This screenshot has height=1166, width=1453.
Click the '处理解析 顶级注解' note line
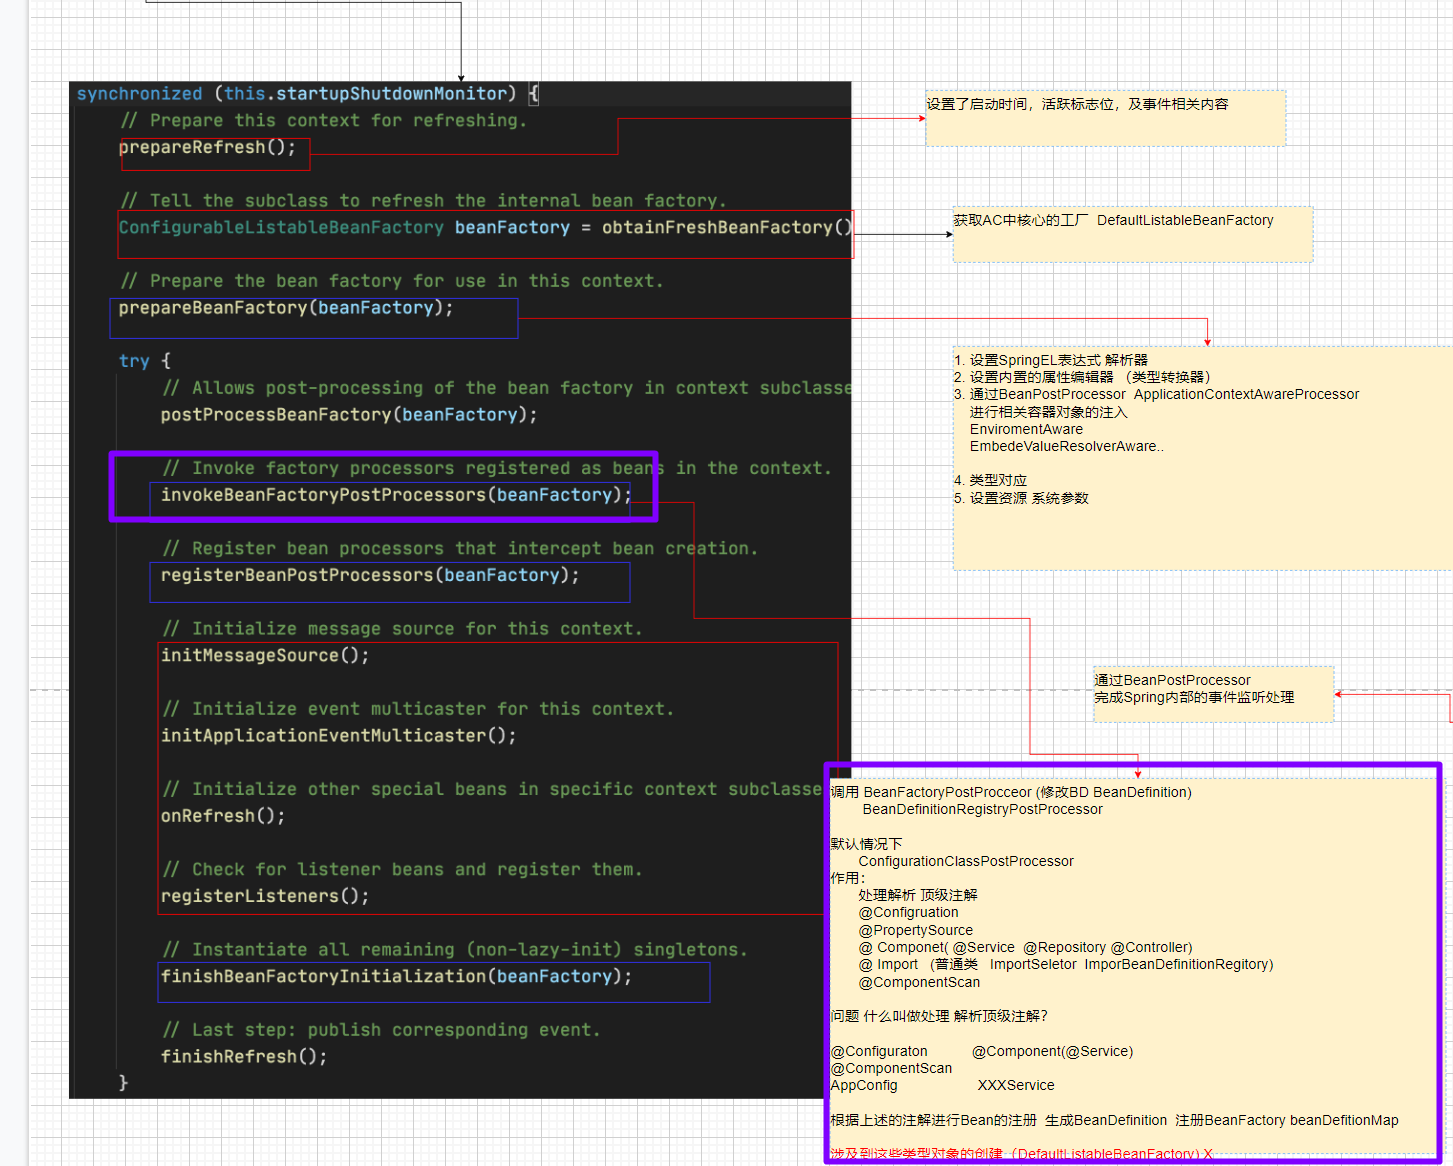[918, 895]
